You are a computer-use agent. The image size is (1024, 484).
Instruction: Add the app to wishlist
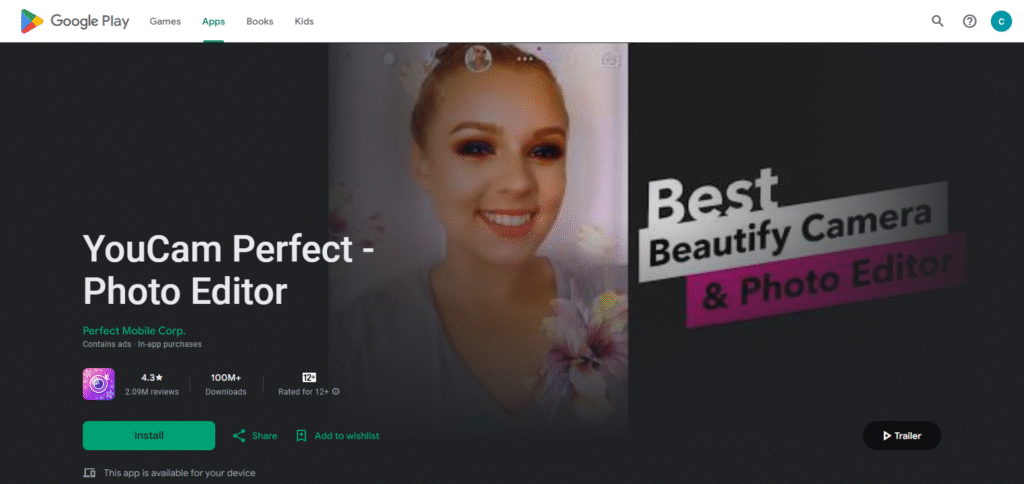pyautogui.click(x=337, y=436)
